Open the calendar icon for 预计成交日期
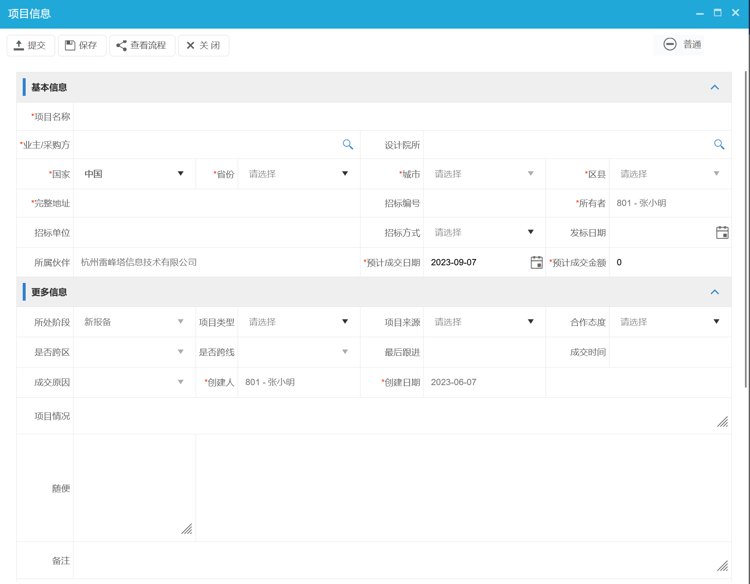The image size is (750, 584). point(536,262)
